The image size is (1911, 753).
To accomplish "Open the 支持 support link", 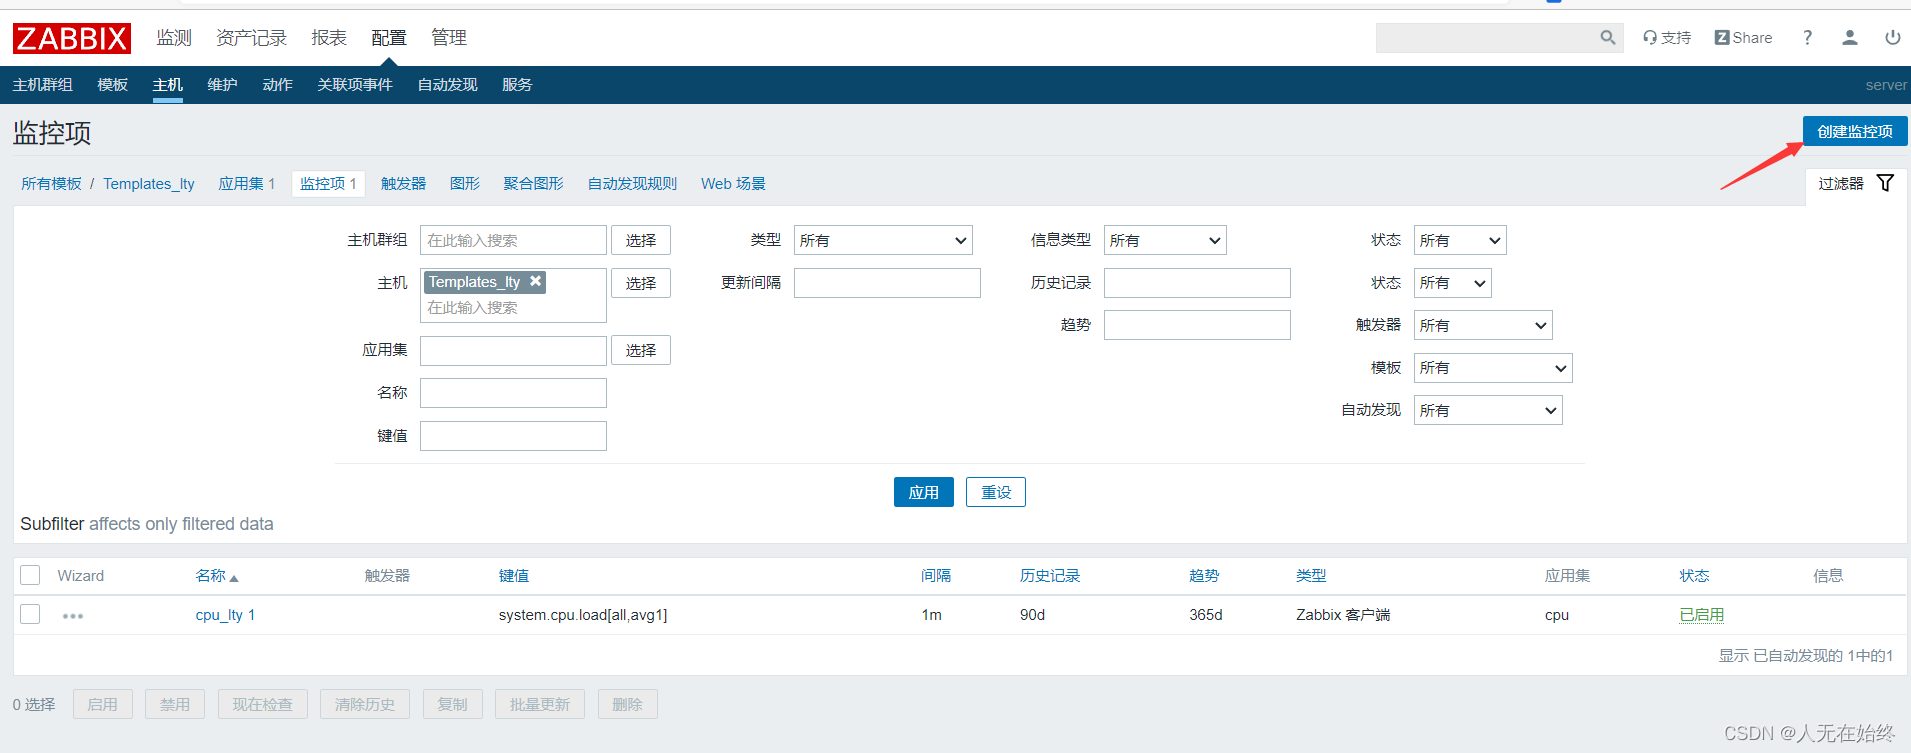I will tap(1667, 38).
